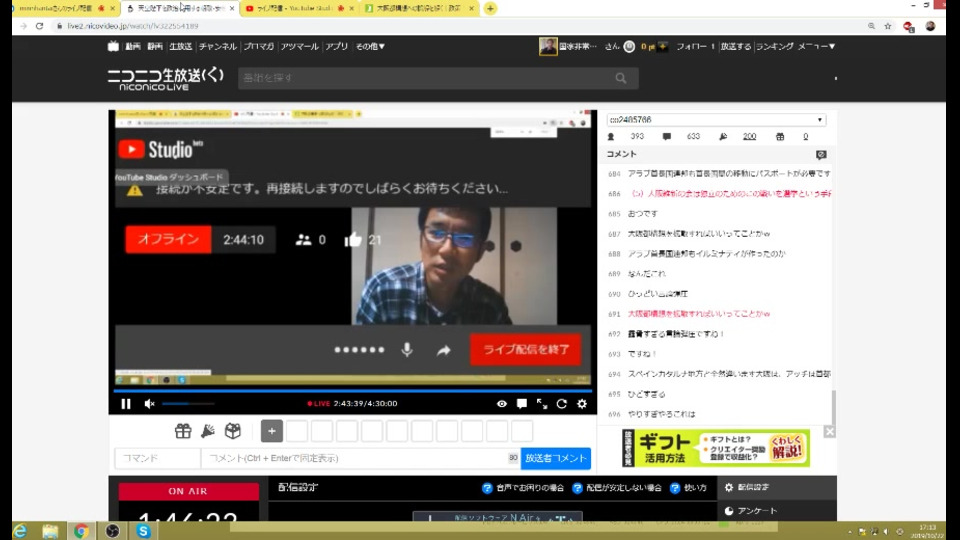
Task: Click the niconico TV logo icon
Action: point(113,46)
